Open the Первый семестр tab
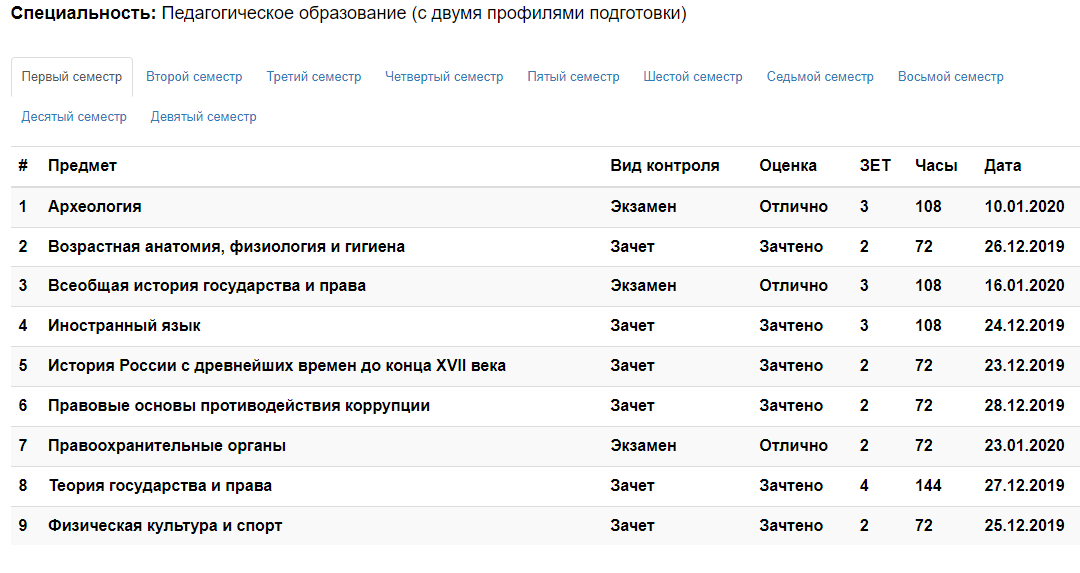The width and height of the screenshot is (1080, 573). click(72, 76)
